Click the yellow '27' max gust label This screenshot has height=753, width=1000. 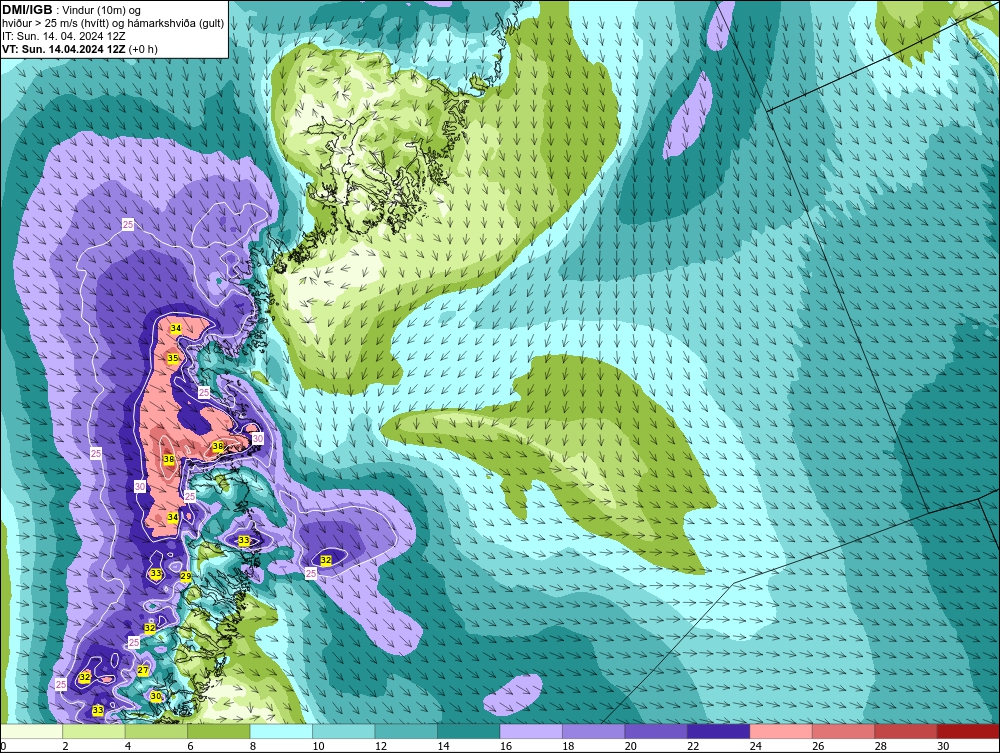pyautogui.click(x=143, y=670)
